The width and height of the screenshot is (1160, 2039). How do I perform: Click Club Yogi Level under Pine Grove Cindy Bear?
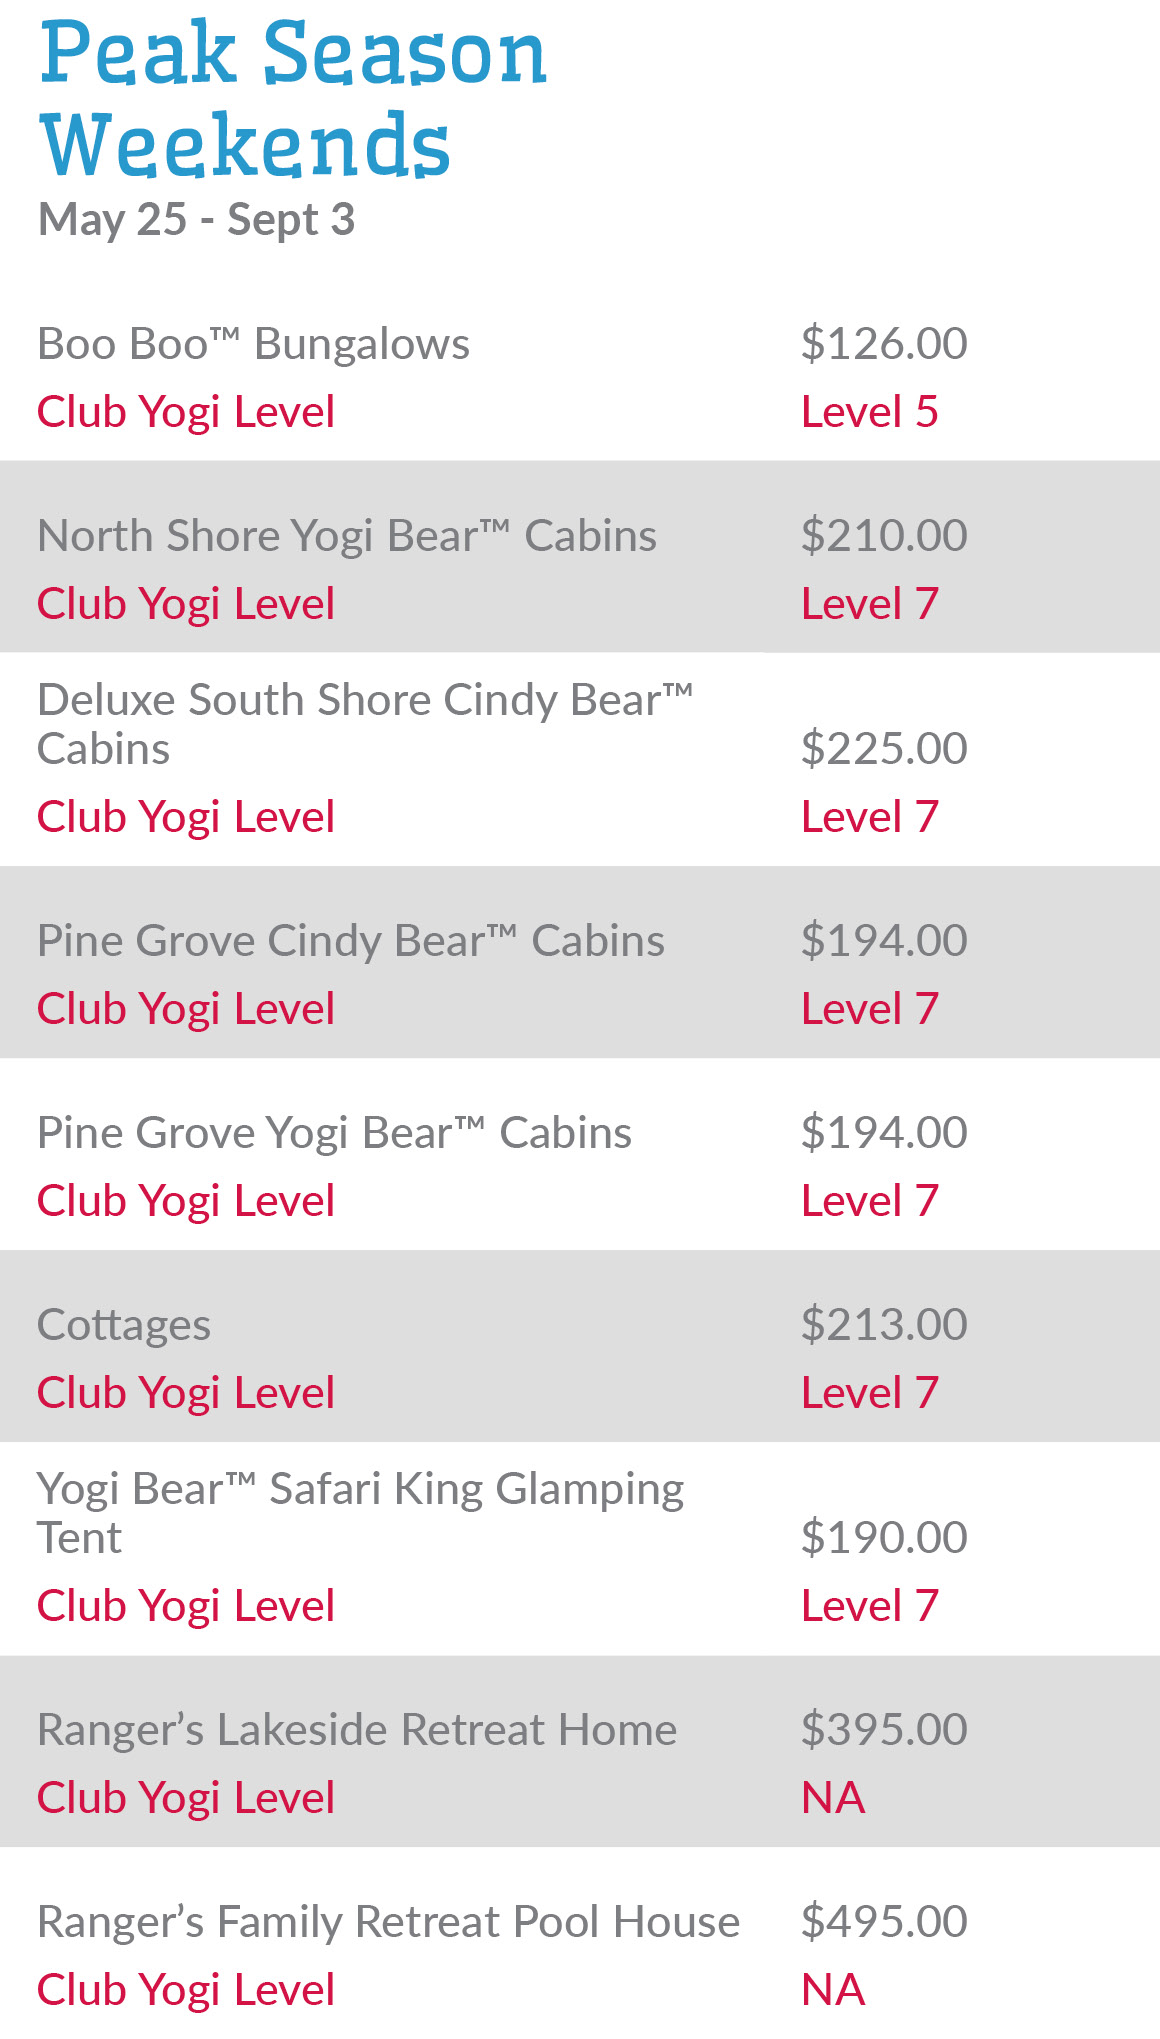click(x=186, y=1009)
